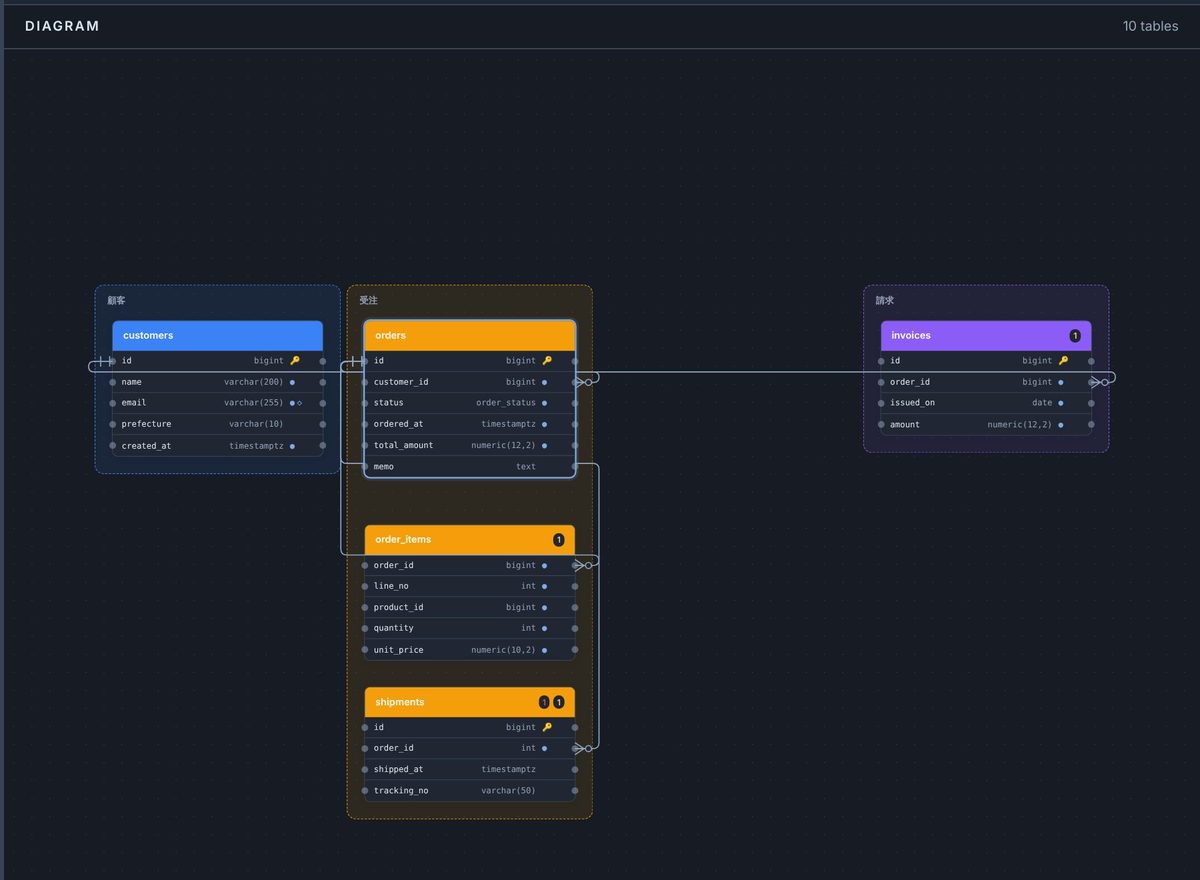The height and width of the screenshot is (880, 1200).
Task: Select the order_items table header
Action: 470,539
